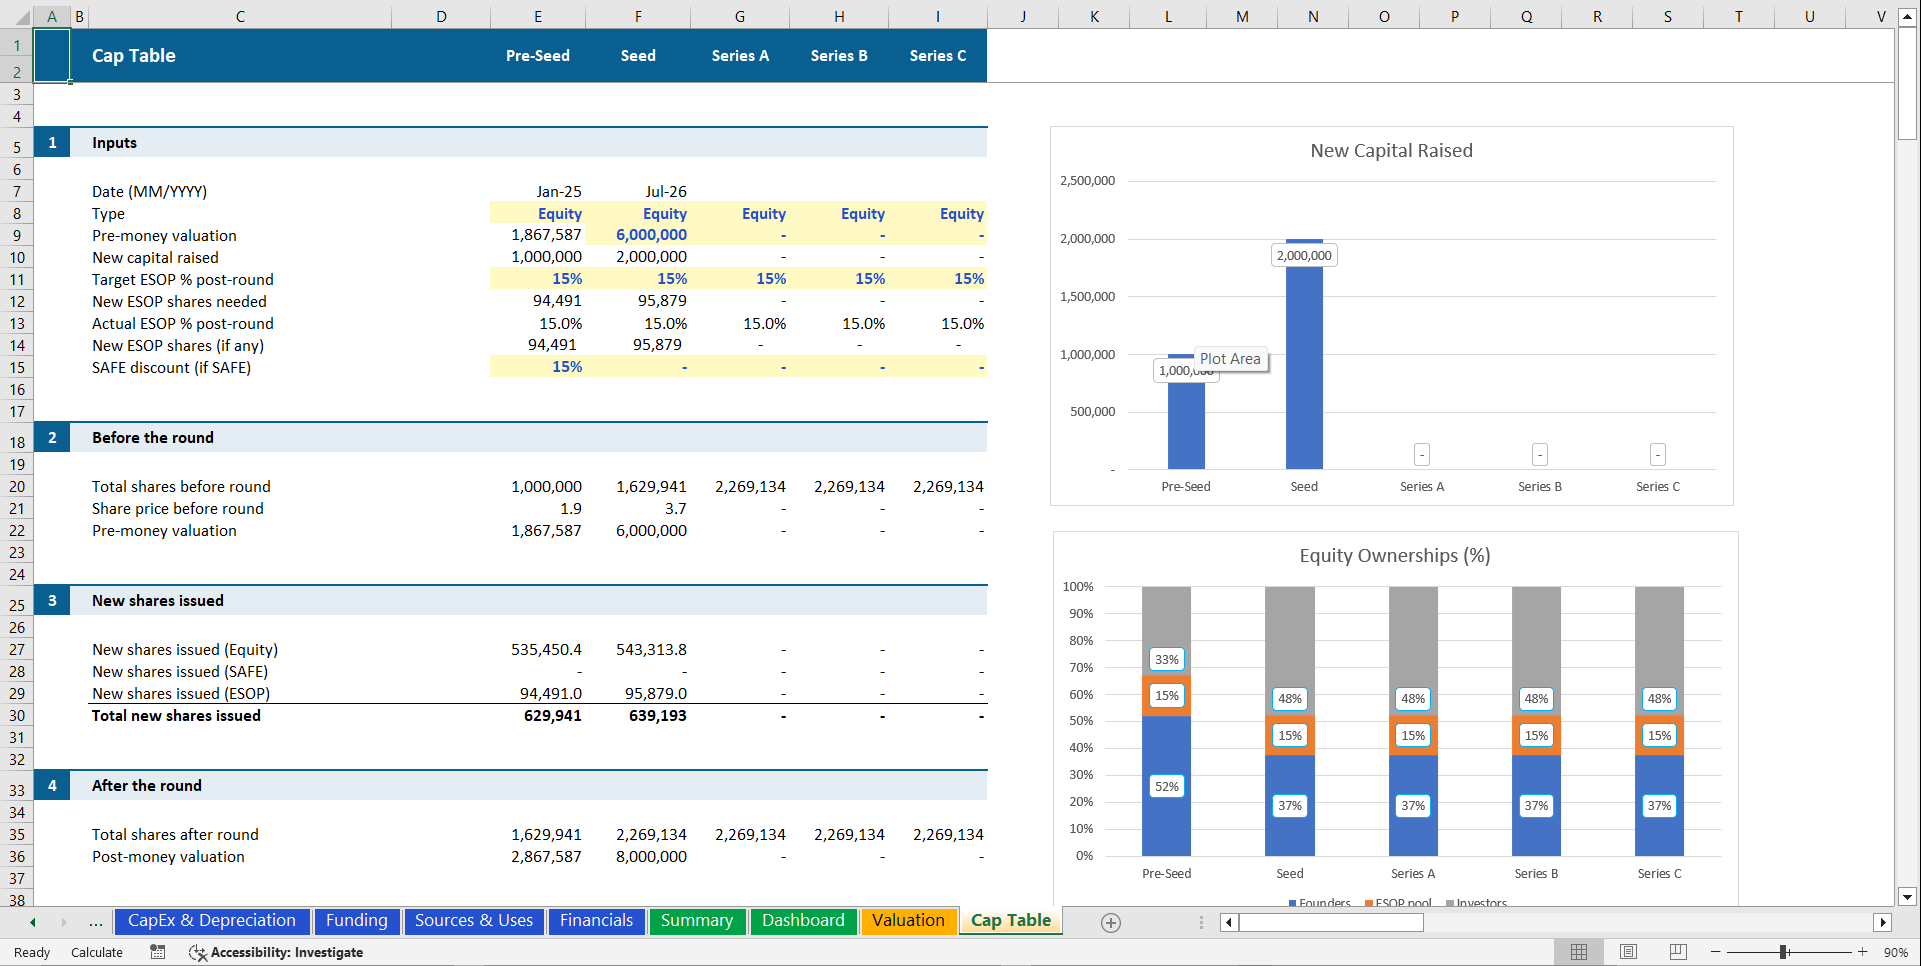Viewport: 1921px width, 966px height.
Task: Select row 10 header
Action: coord(16,257)
